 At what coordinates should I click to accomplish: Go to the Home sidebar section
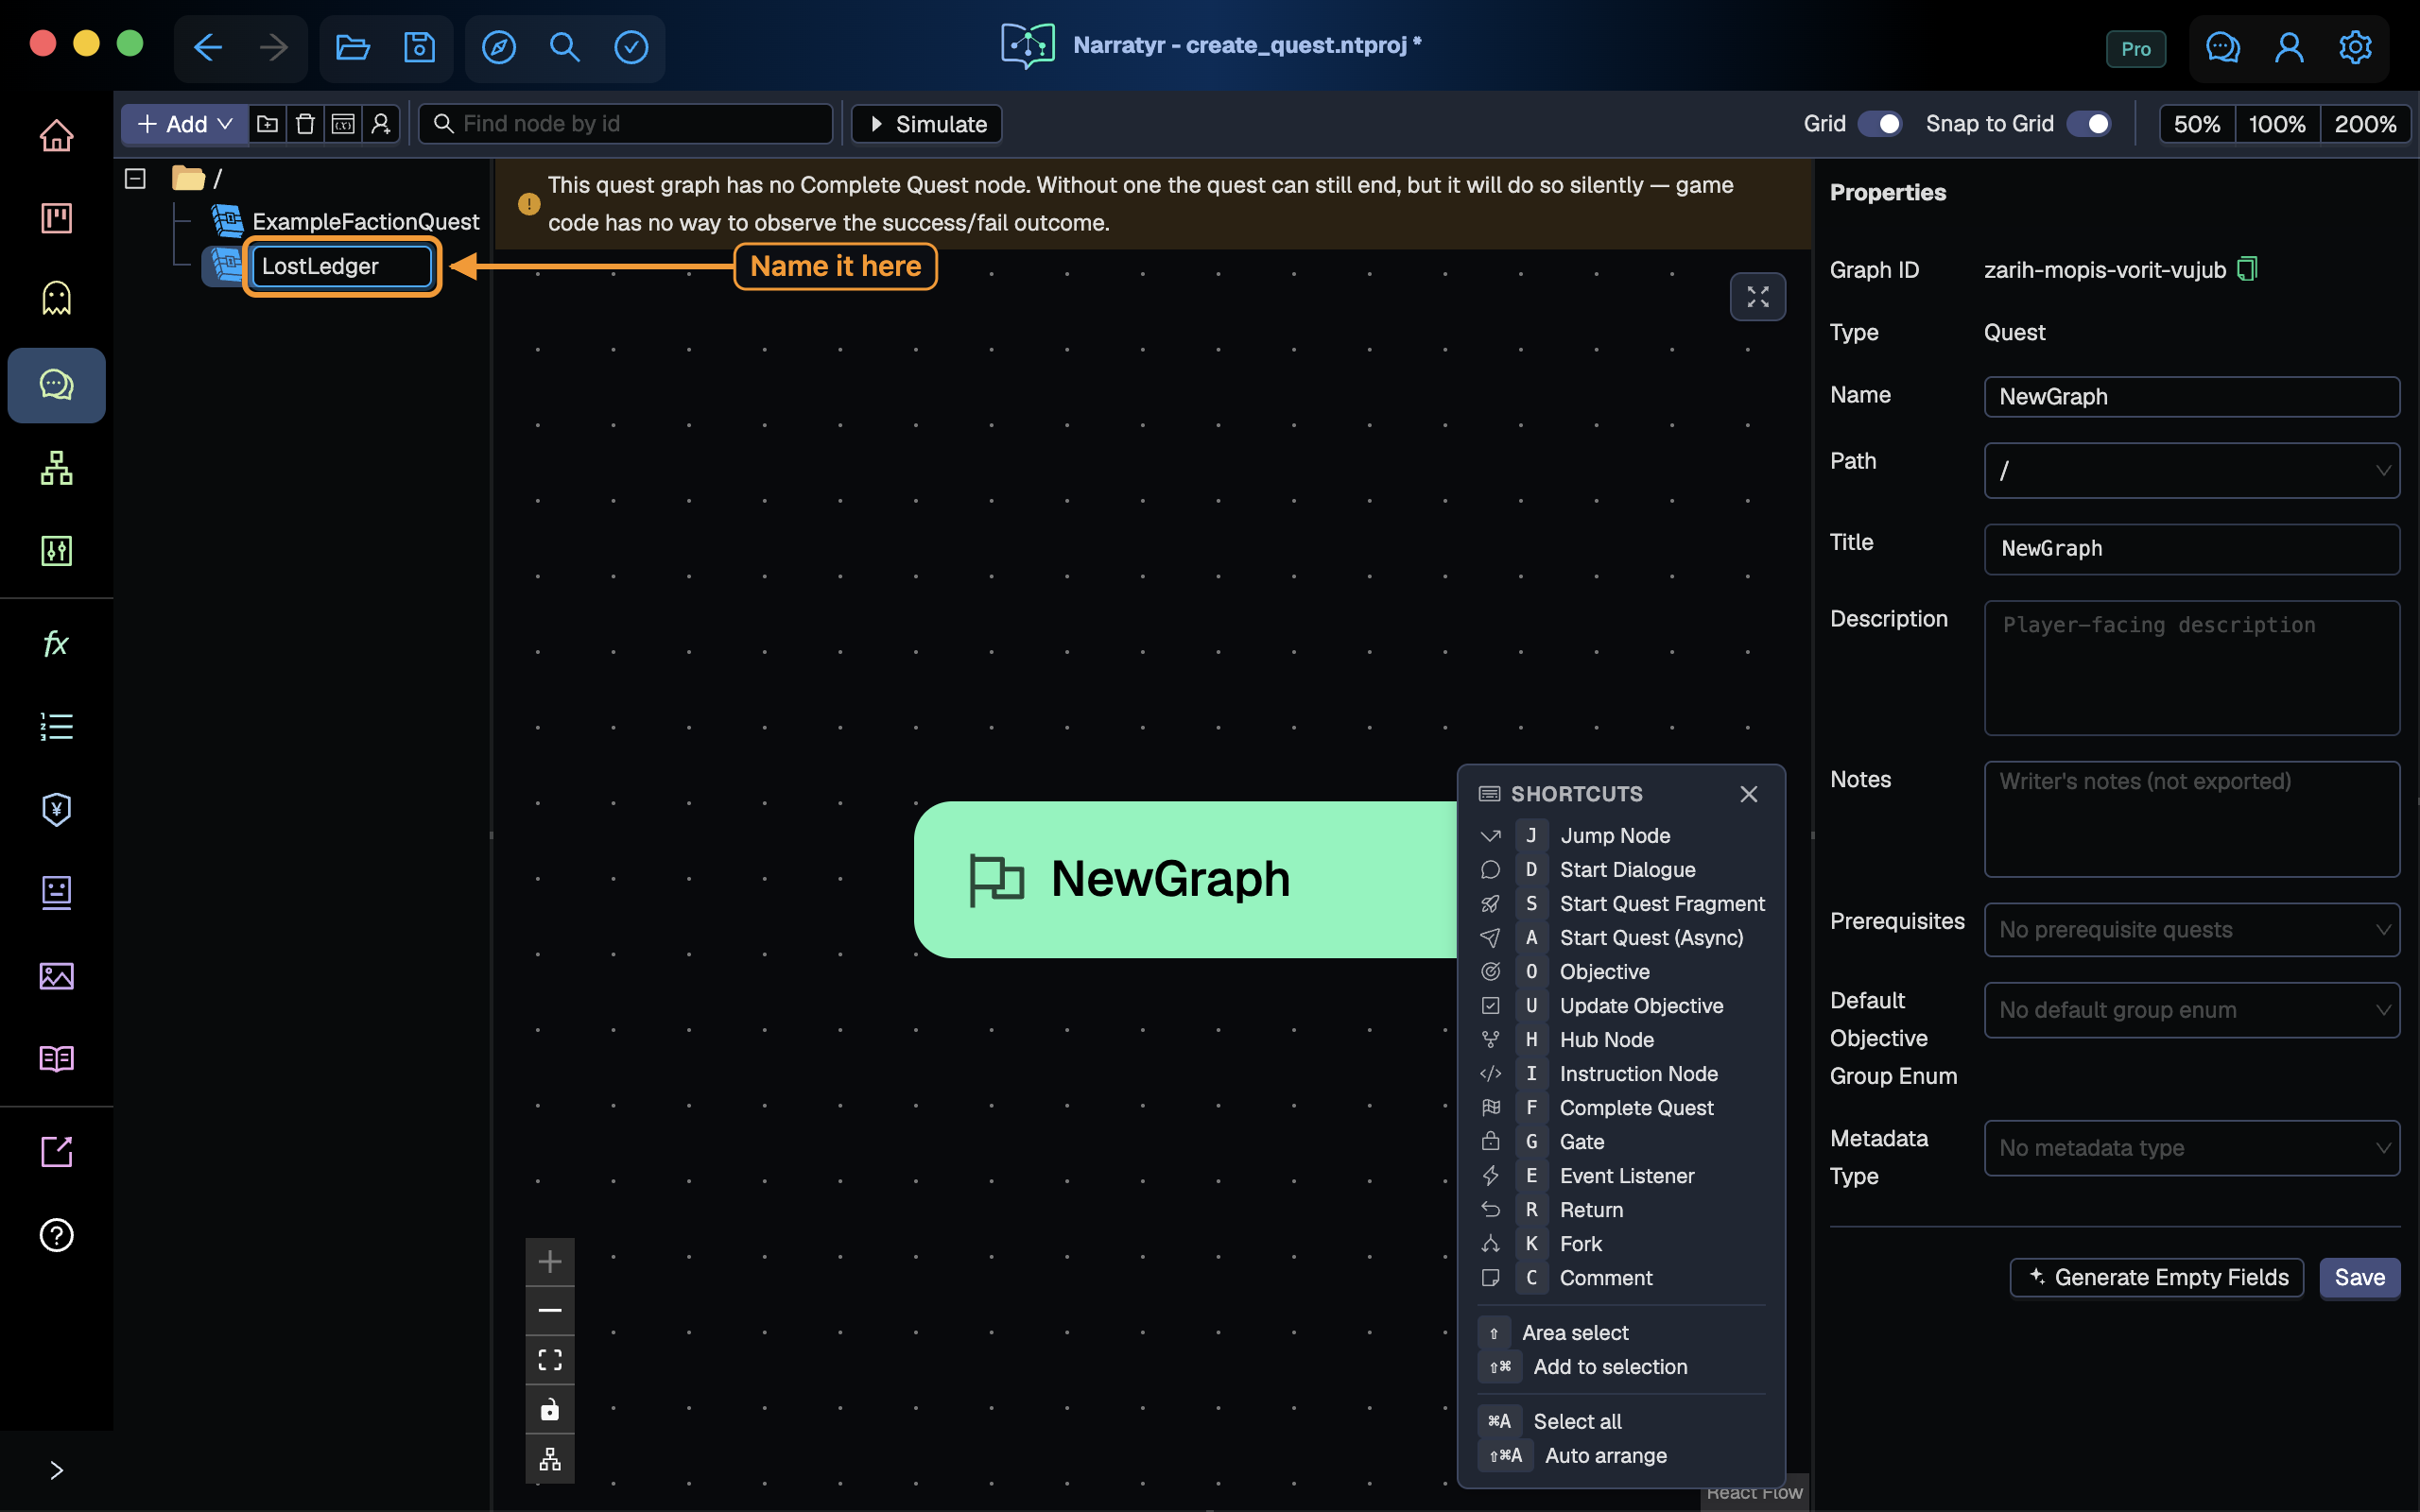click(x=56, y=135)
